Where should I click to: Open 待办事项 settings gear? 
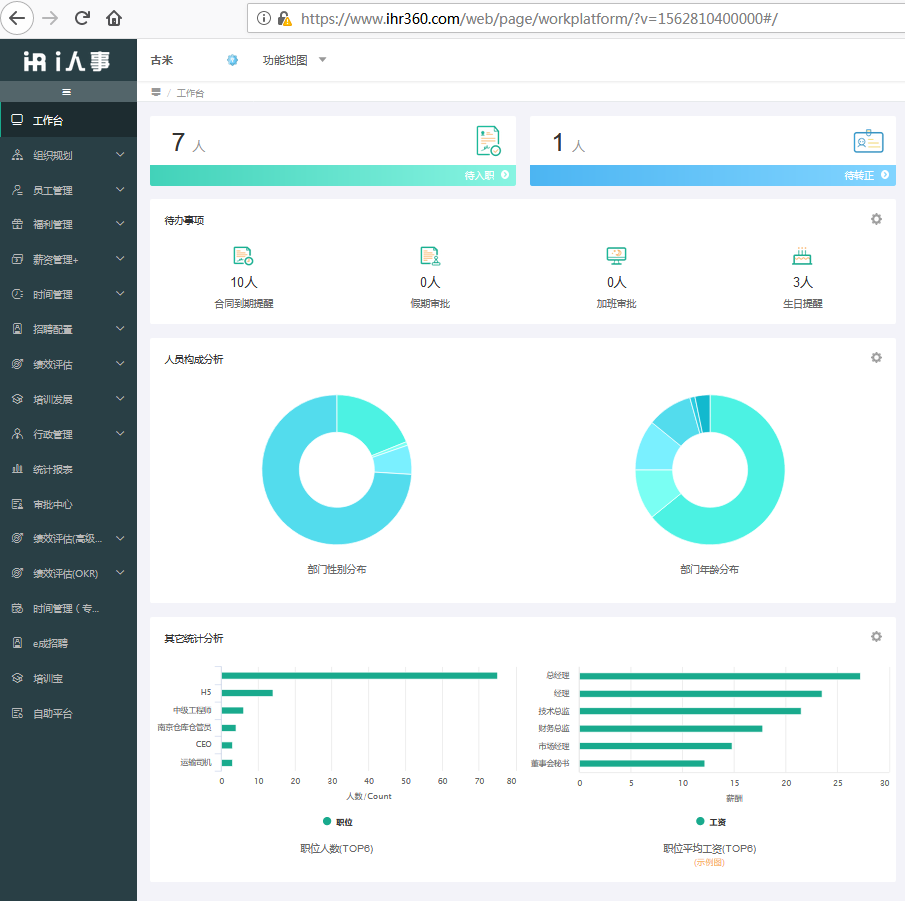(x=876, y=219)
